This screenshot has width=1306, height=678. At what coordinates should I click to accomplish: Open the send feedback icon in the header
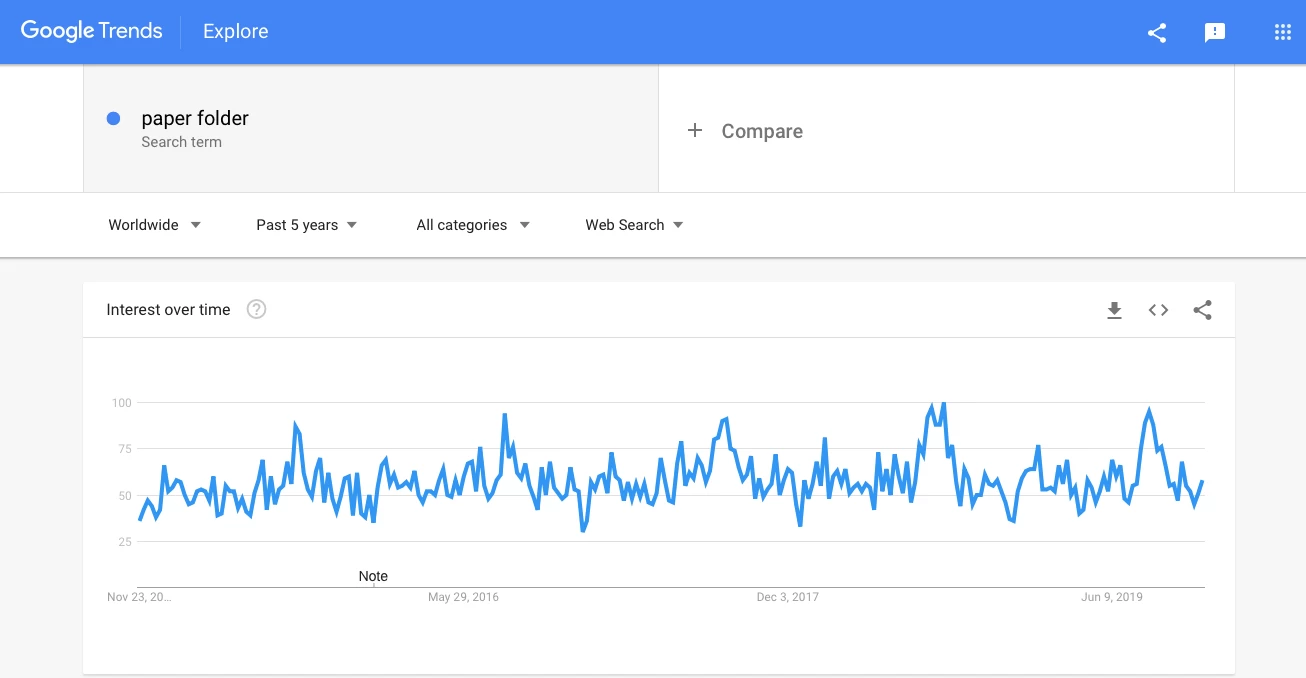[1215, 32]
